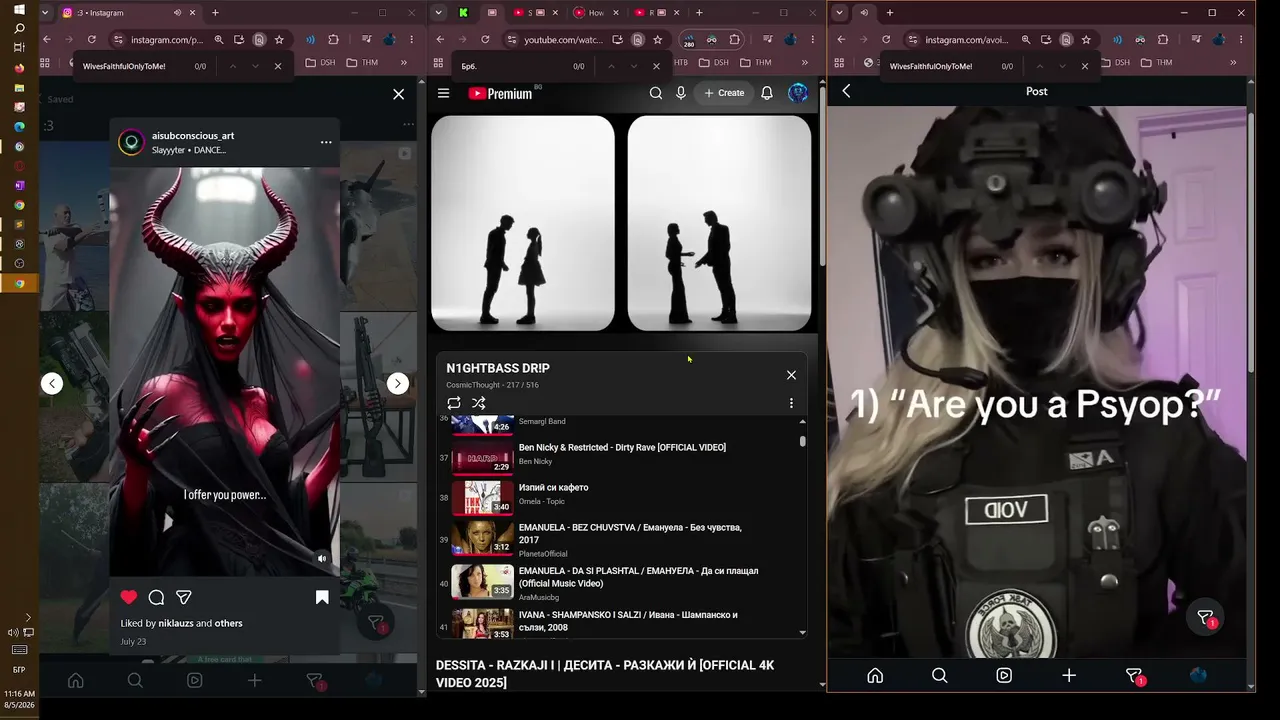Go back from the Post view in right Instagram window
The image size is (1280, 720).
coord(846,91)
